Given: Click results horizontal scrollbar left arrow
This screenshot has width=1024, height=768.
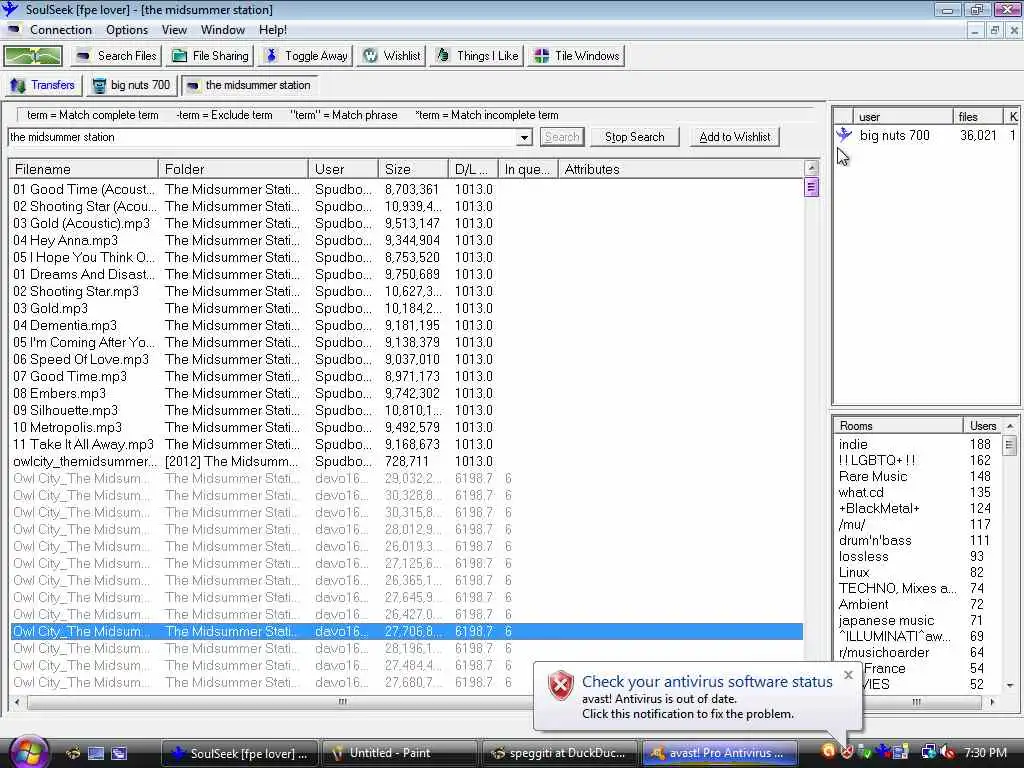Looking at the screenshot, I should point(16,702).
